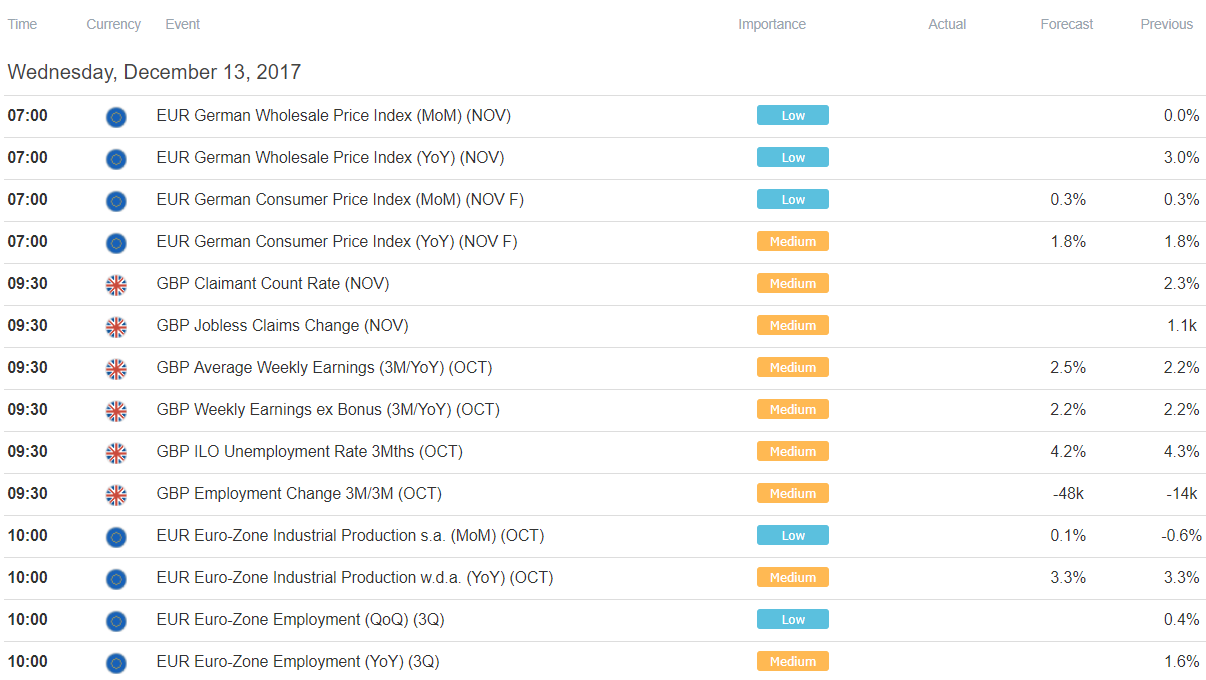
Task: Click the UK flag icon for ILO Unemployment Rate
Action: (x=116, y=453)
